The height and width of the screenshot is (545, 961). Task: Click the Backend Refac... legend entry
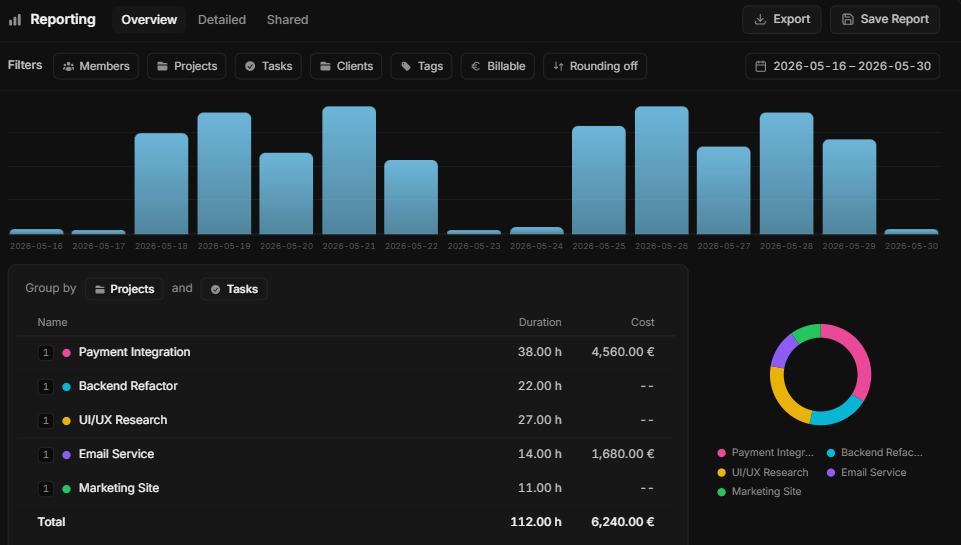coord(875,452)
